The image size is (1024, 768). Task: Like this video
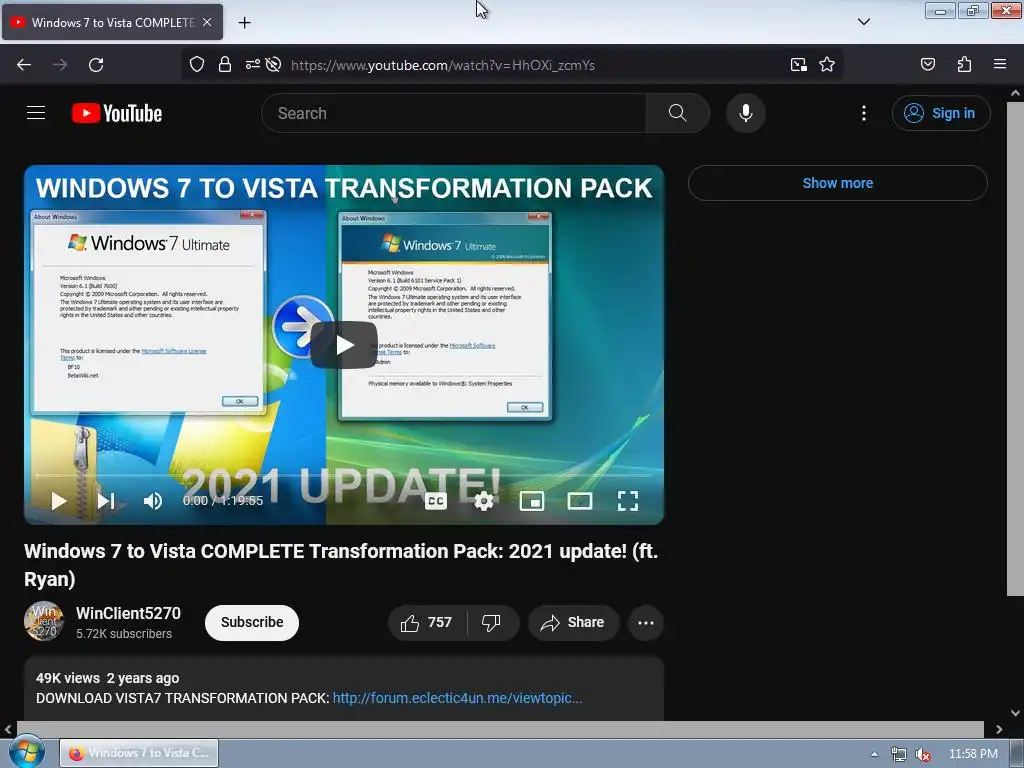(427, 622)
